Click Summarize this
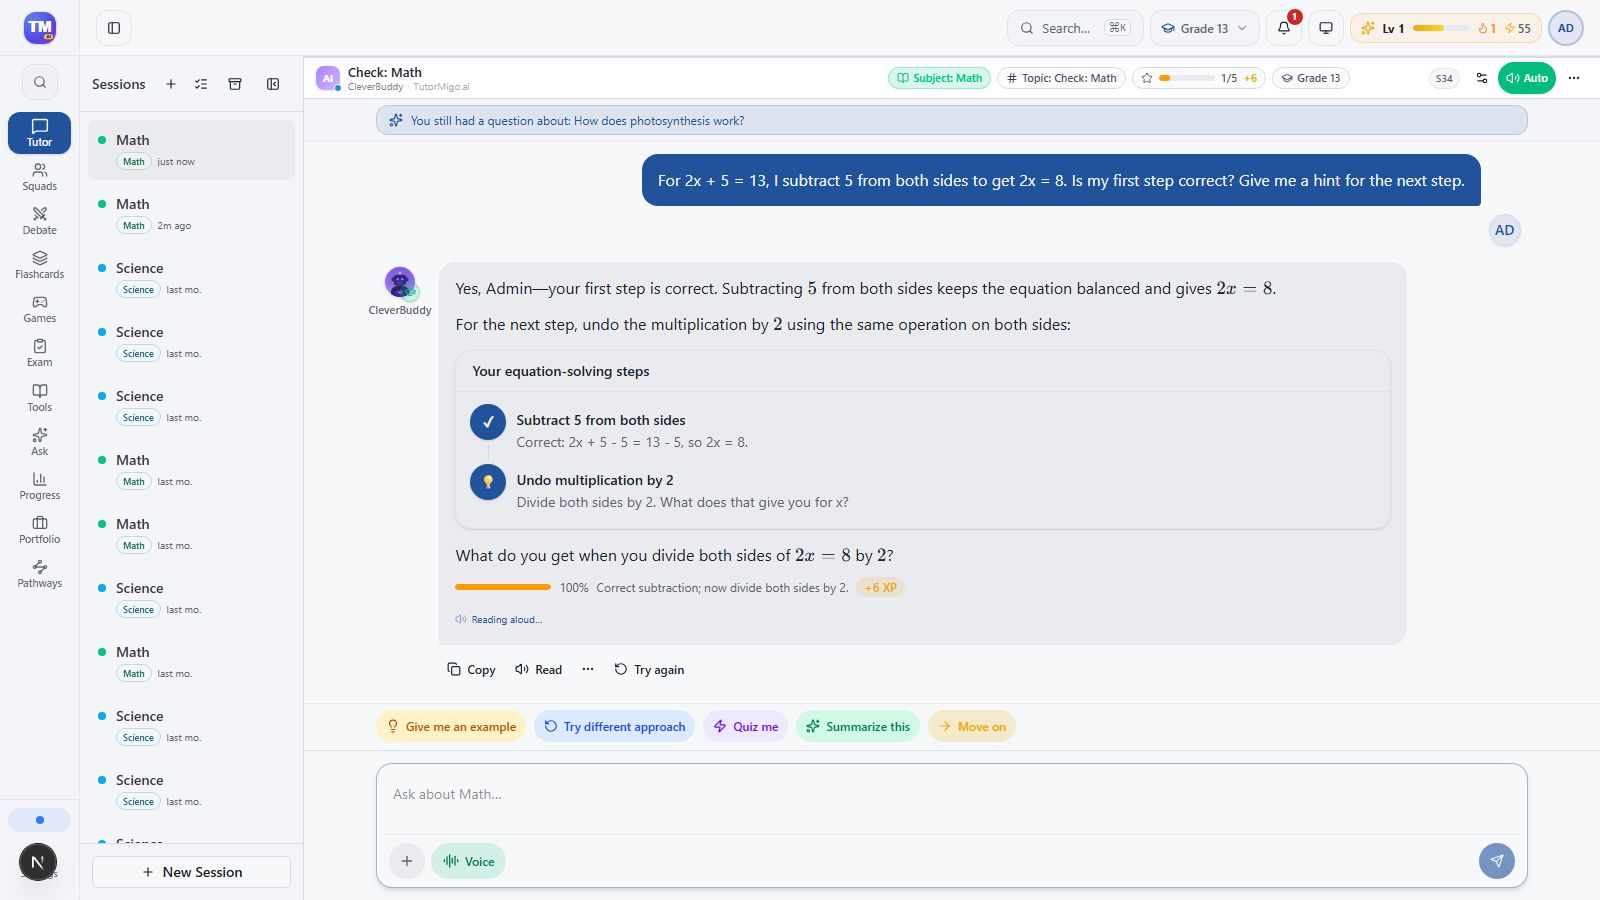The image size is (1600, 900). (858, 726)
